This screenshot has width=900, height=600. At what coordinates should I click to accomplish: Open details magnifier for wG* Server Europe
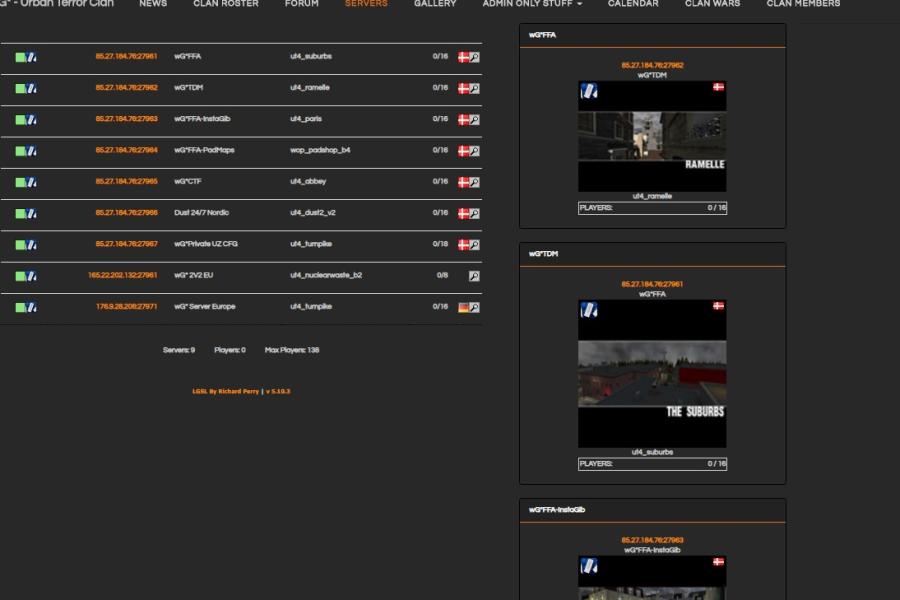coord(474,307)
